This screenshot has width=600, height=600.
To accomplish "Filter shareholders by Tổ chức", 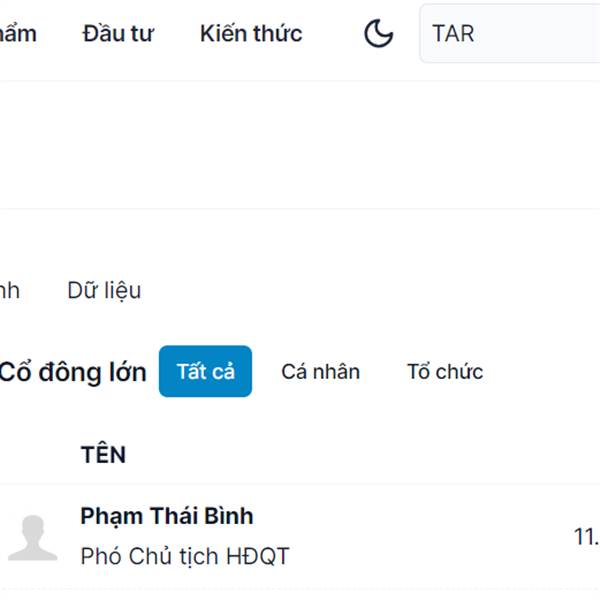I will pos(445,372).
